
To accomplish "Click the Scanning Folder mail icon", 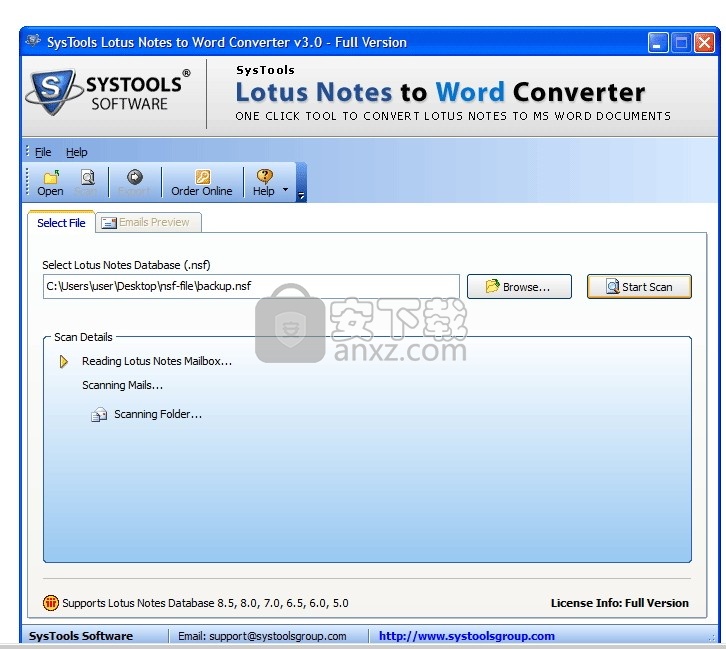I will point(99,414).
